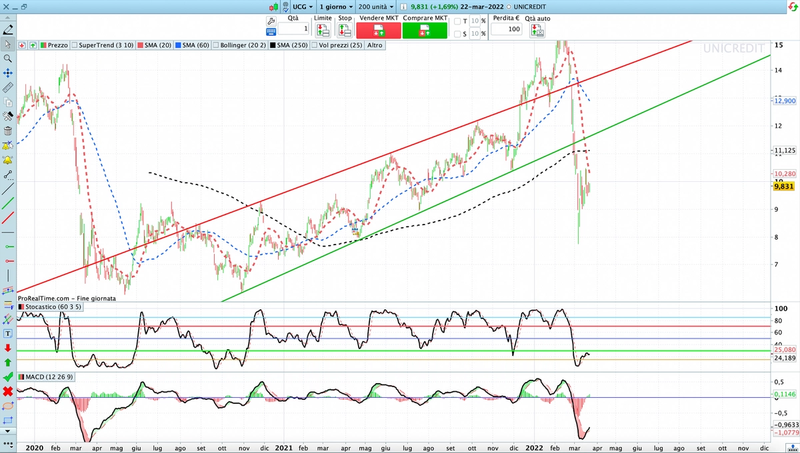
Task: Click the Altro indicators button
Action: [375, 45]
